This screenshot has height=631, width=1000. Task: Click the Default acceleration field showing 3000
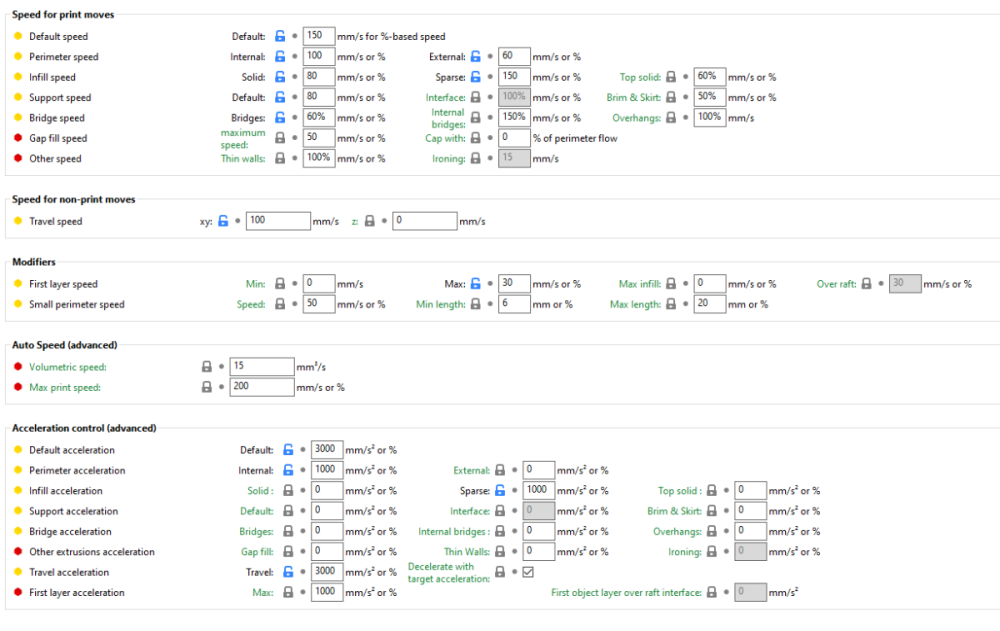(327, 449)
